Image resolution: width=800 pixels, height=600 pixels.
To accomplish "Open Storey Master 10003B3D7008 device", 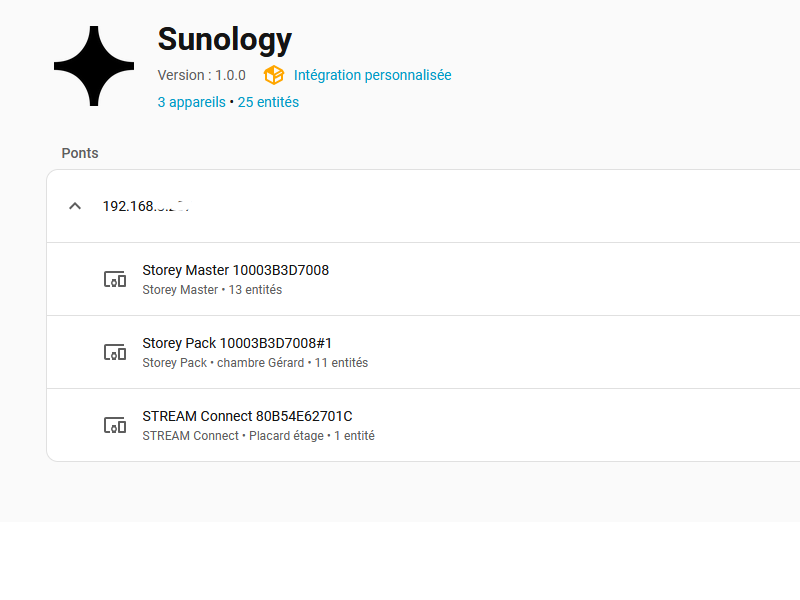I will click(x=236, y=270).
